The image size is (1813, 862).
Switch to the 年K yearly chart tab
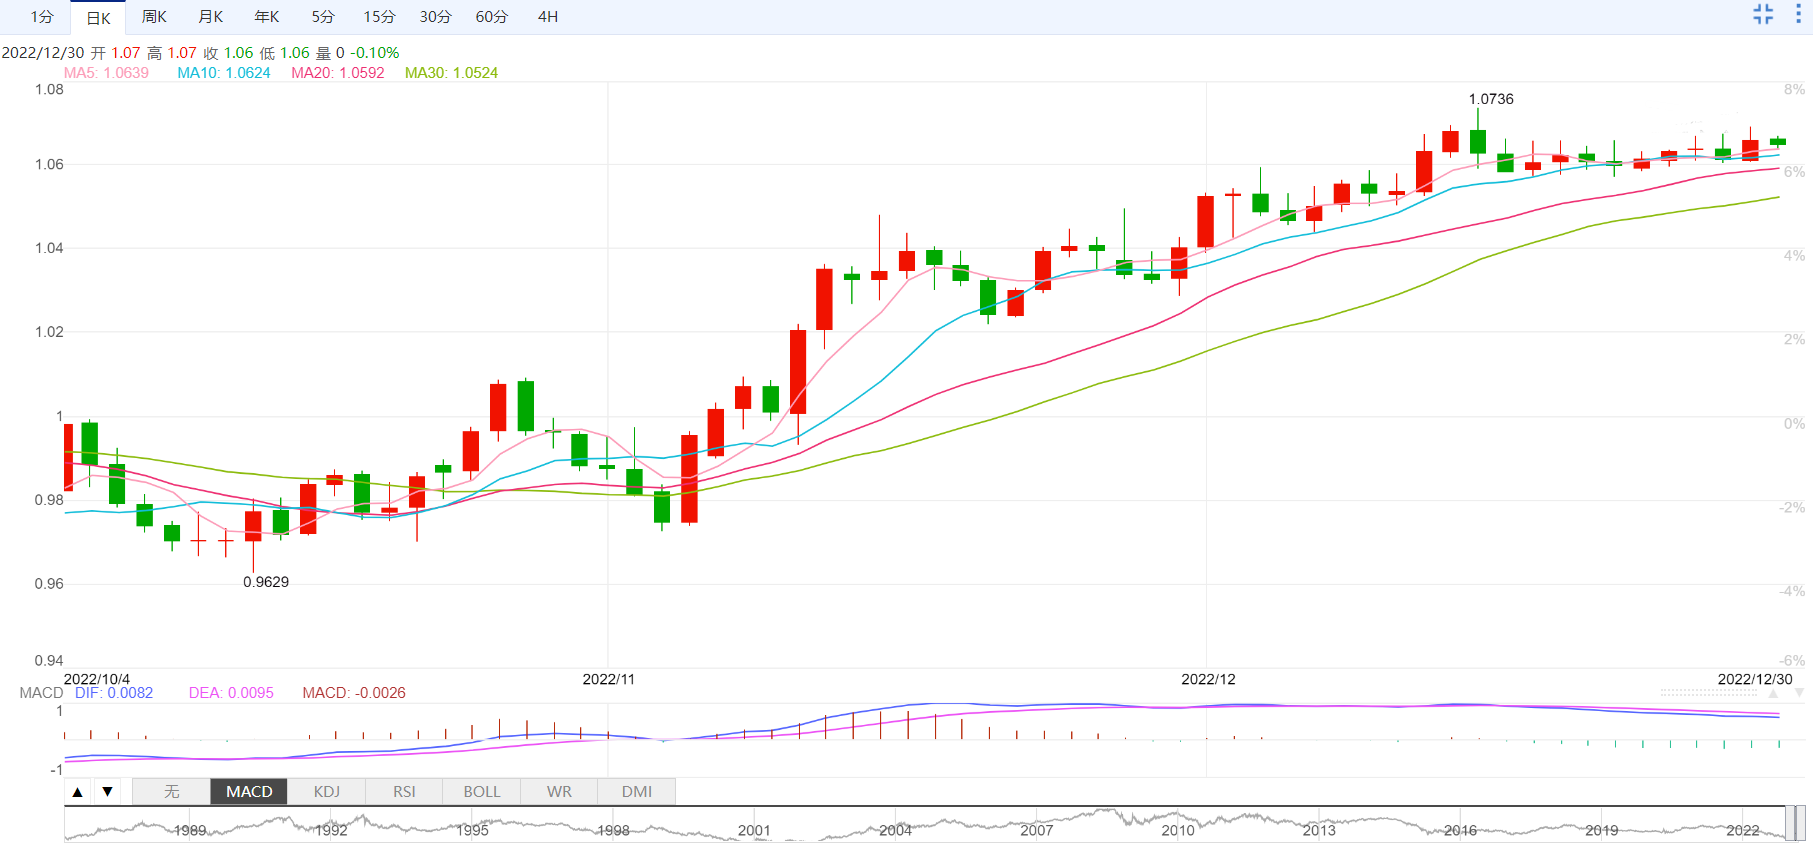click(267, 17)
